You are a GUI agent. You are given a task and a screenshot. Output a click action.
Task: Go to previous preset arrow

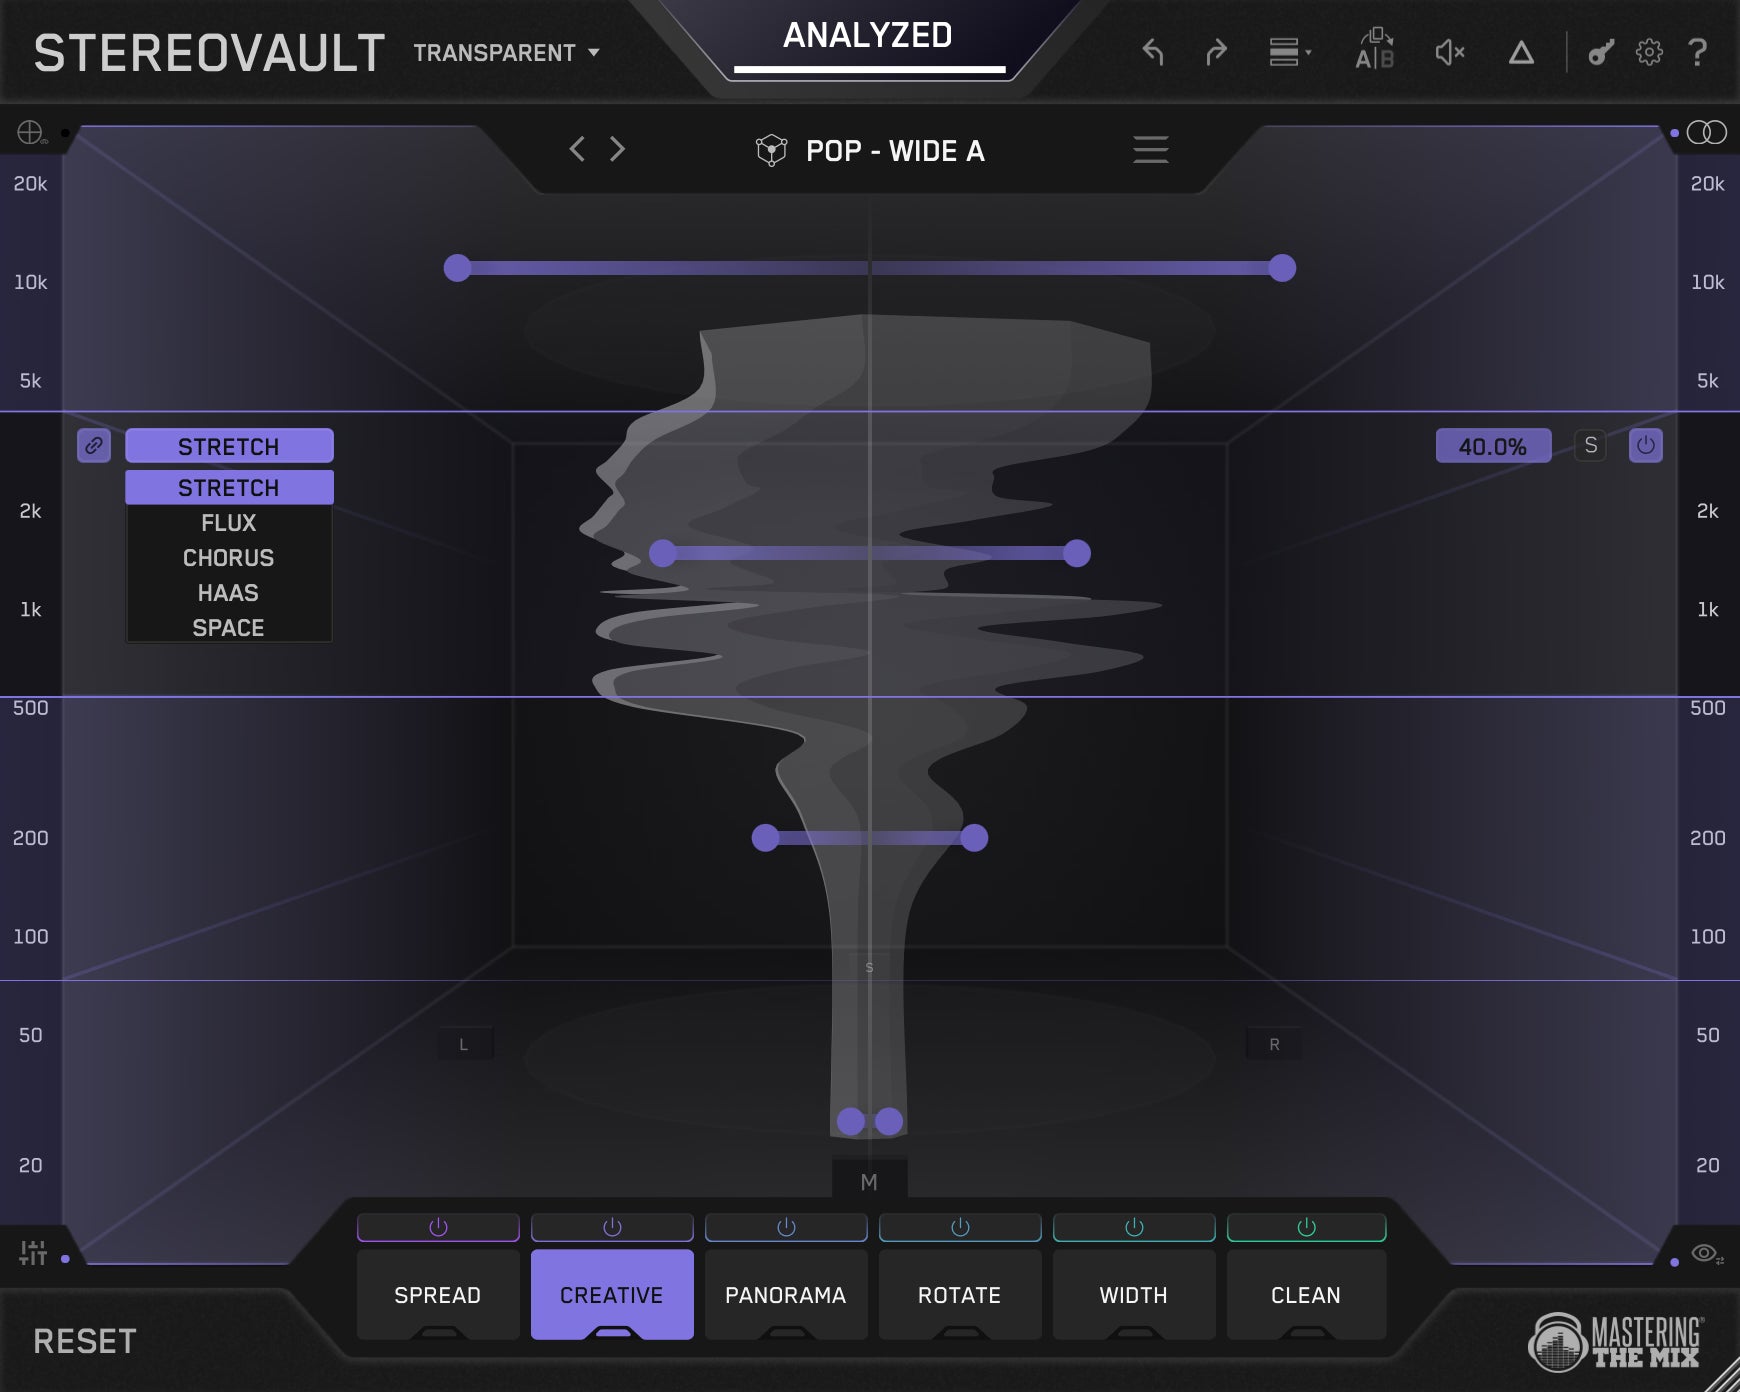pos(577,149)
